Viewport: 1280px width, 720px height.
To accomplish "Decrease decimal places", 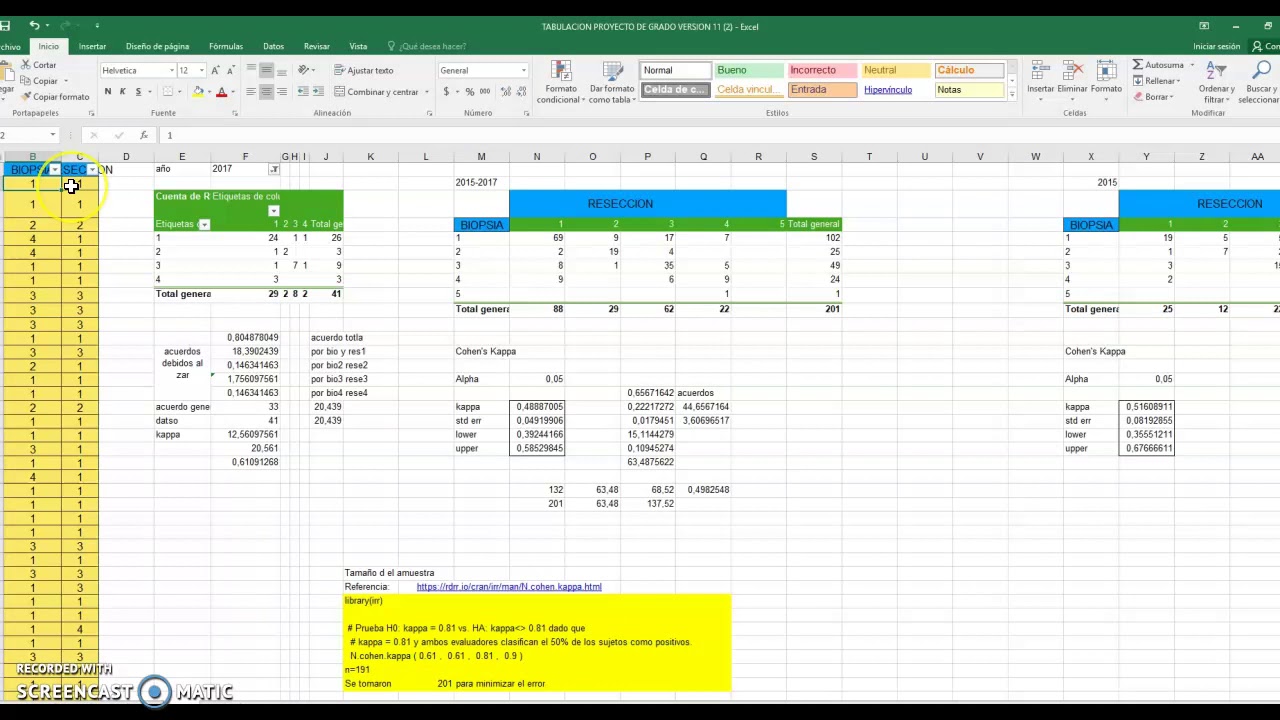I will 521,92.
